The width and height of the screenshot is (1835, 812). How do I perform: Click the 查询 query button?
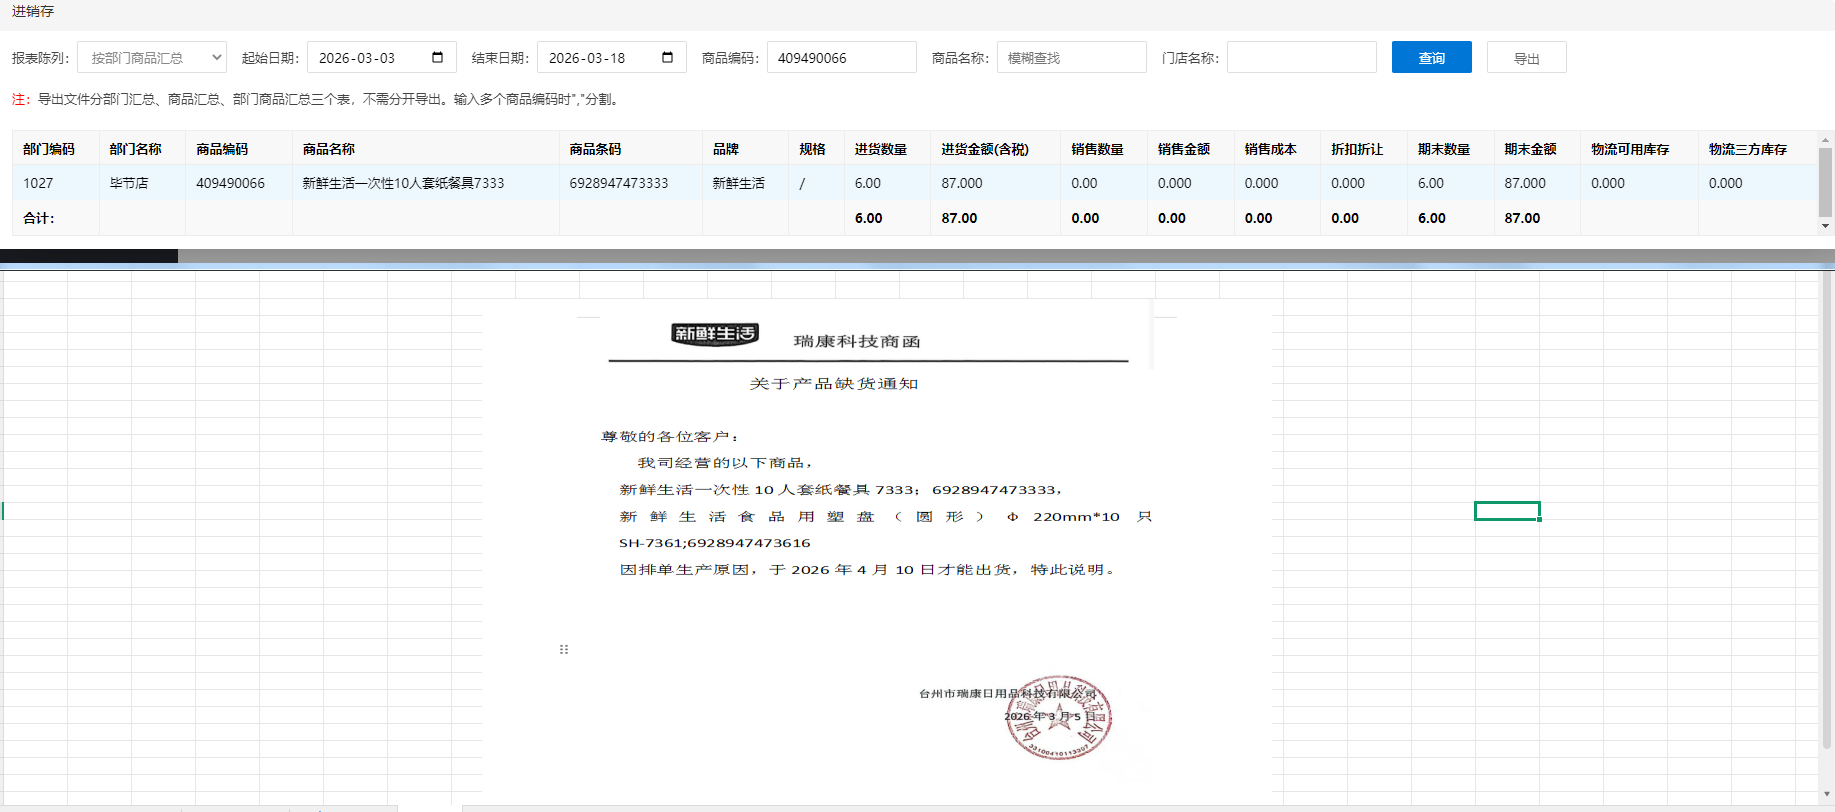pyautogui.click(x=1431, y=58)
